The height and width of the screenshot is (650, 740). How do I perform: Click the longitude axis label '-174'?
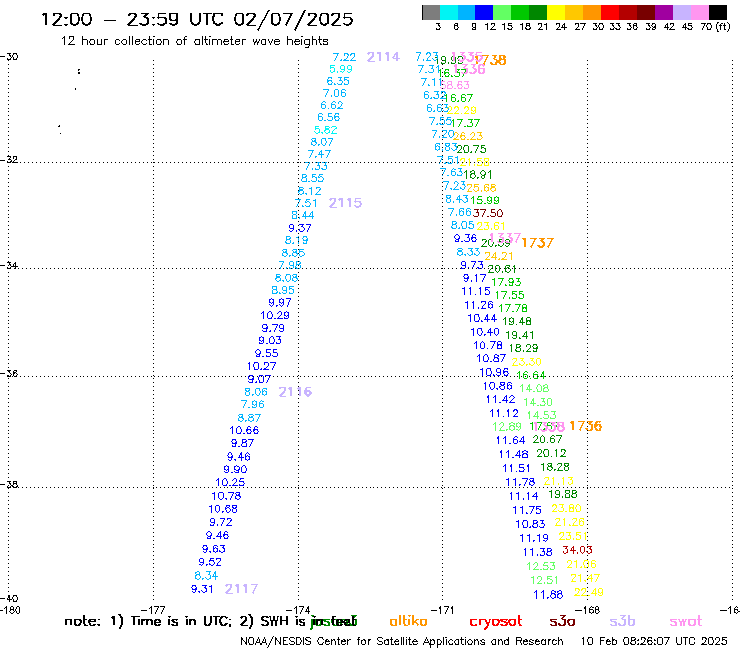click(298, 610)
